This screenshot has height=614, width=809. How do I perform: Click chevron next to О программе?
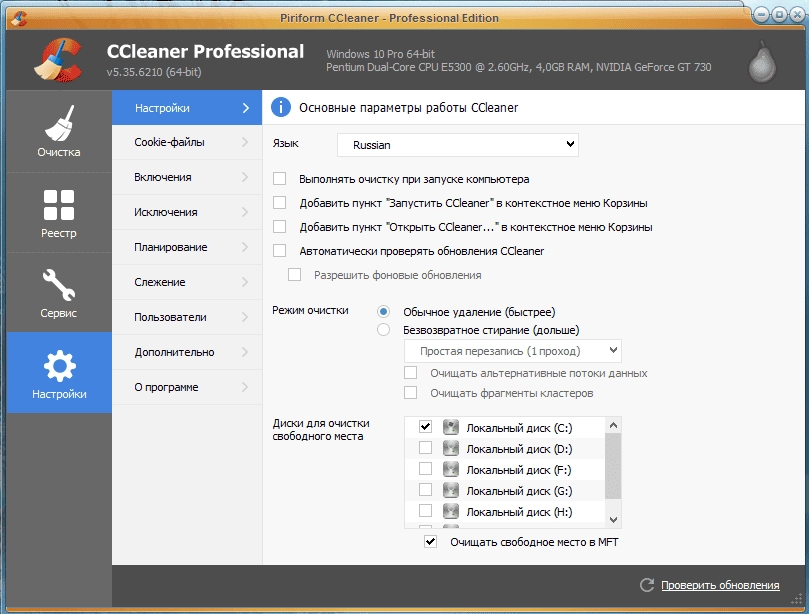[x=245, y=387]
